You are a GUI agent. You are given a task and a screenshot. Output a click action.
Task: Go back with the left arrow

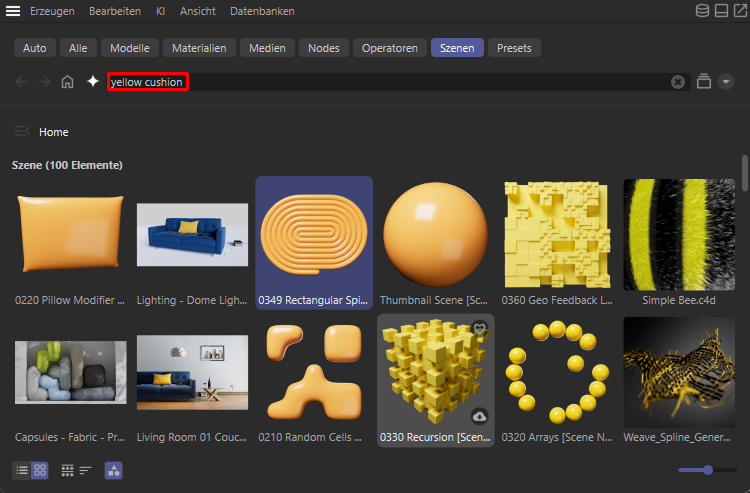coord(21,82)
